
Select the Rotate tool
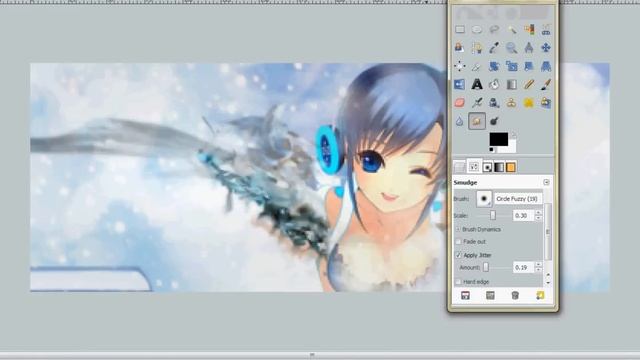point(494,66)
